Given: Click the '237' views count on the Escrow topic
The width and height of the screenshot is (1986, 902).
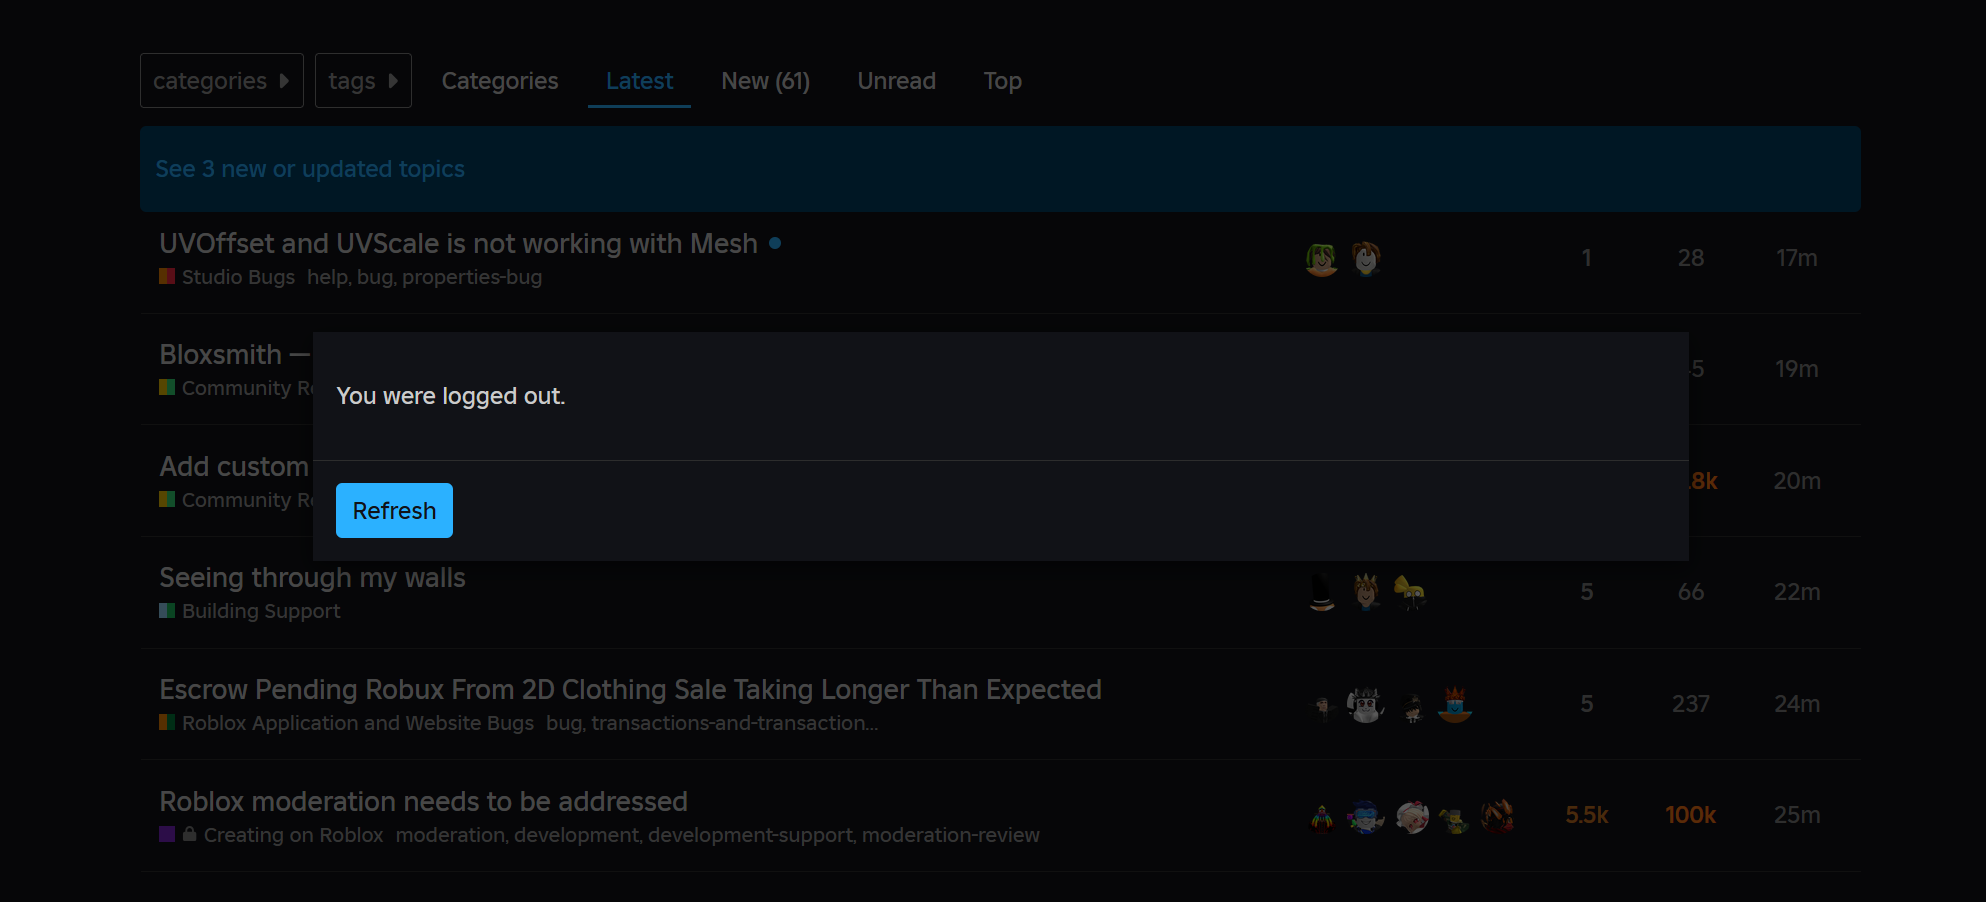Looking at the screenshot, I should tap(1691, 704).
